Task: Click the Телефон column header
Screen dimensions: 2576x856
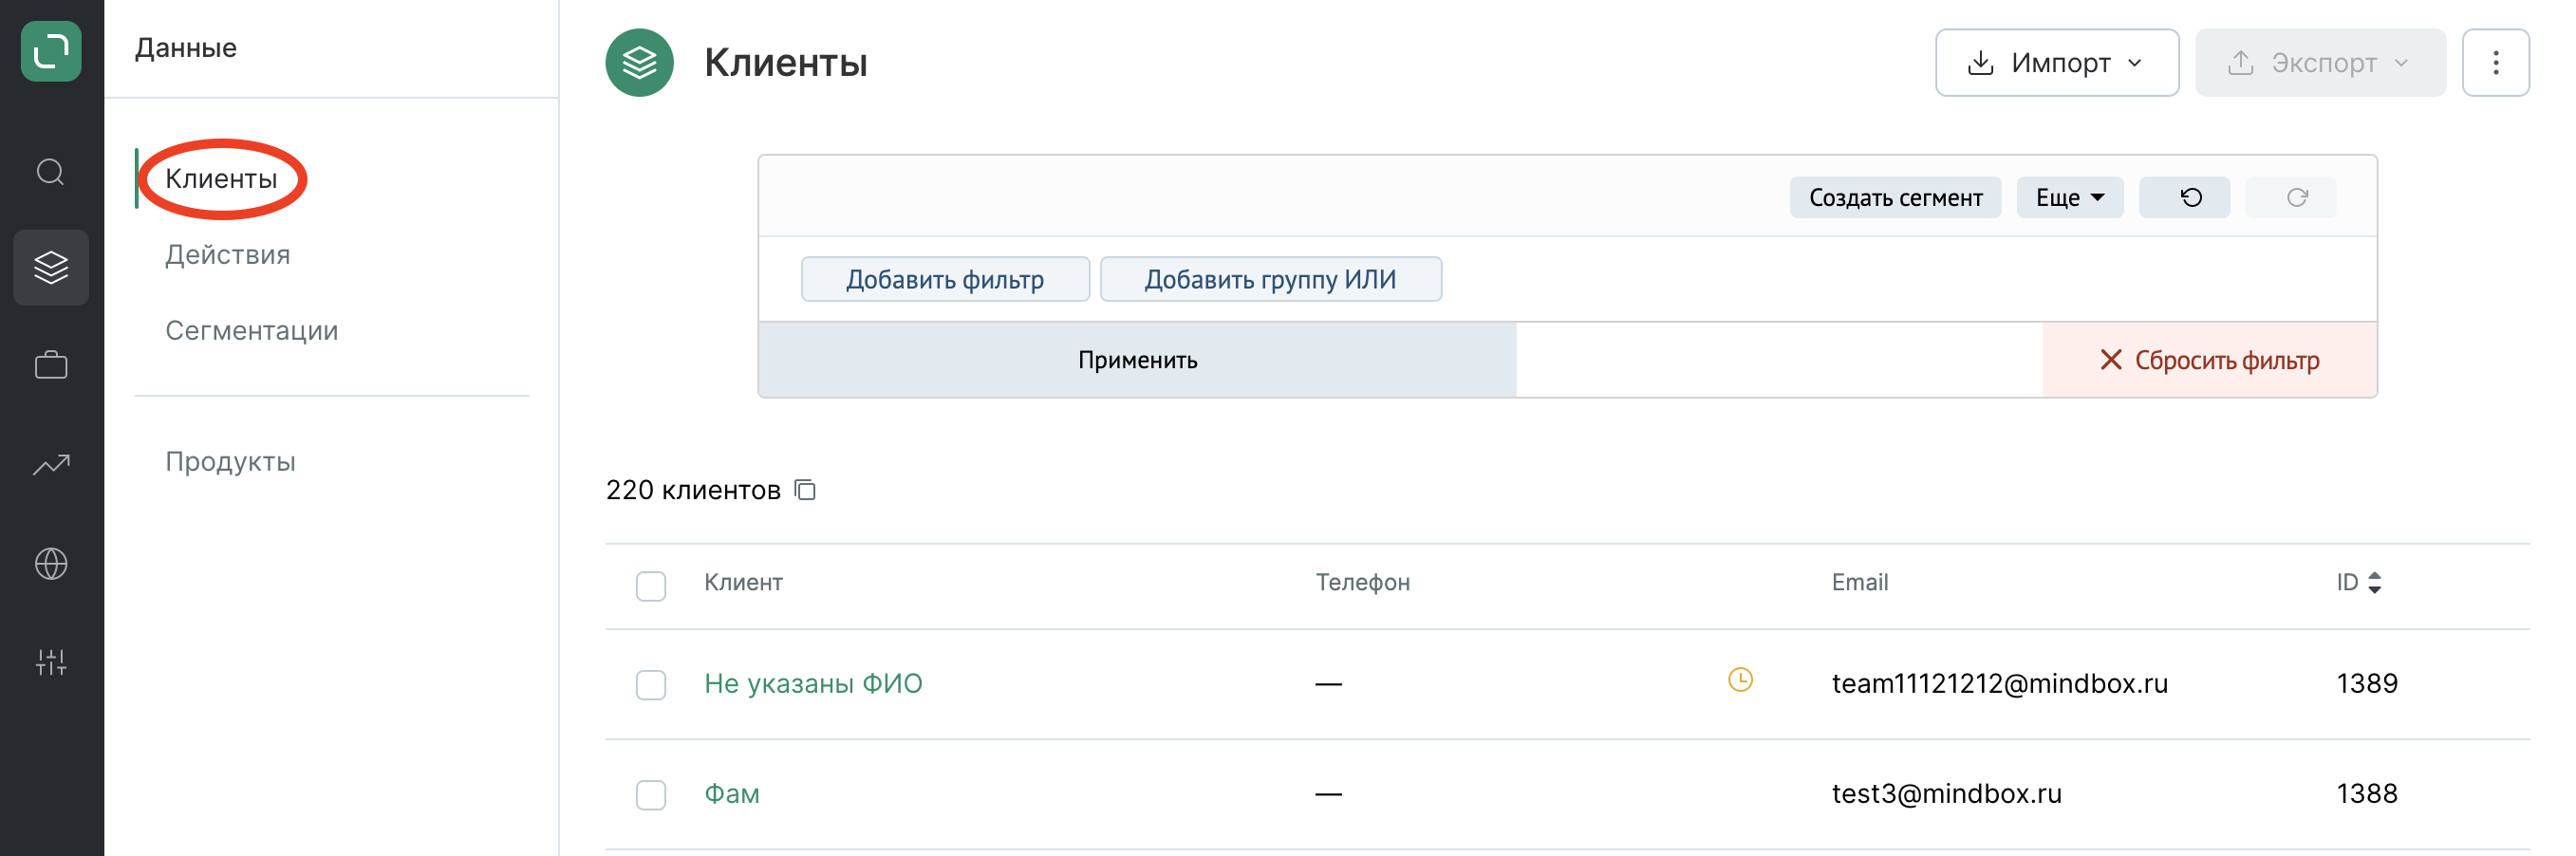Action: pos(1362,583)
